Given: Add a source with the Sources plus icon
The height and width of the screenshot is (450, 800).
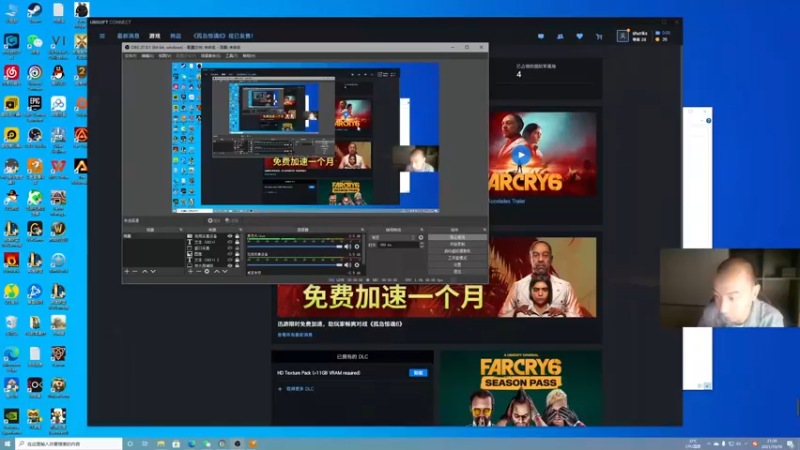Looking at the screenshot, I should (190, 271).
